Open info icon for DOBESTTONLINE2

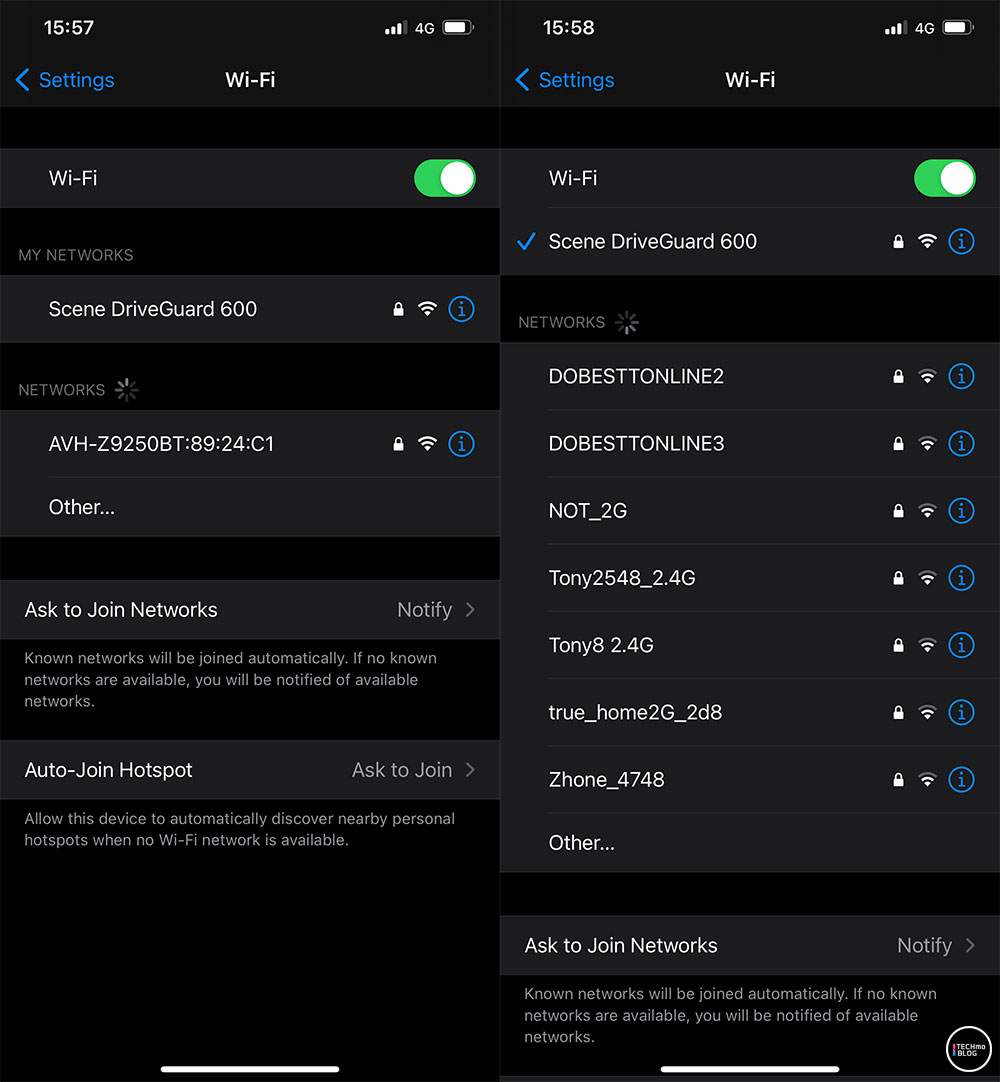961,376
